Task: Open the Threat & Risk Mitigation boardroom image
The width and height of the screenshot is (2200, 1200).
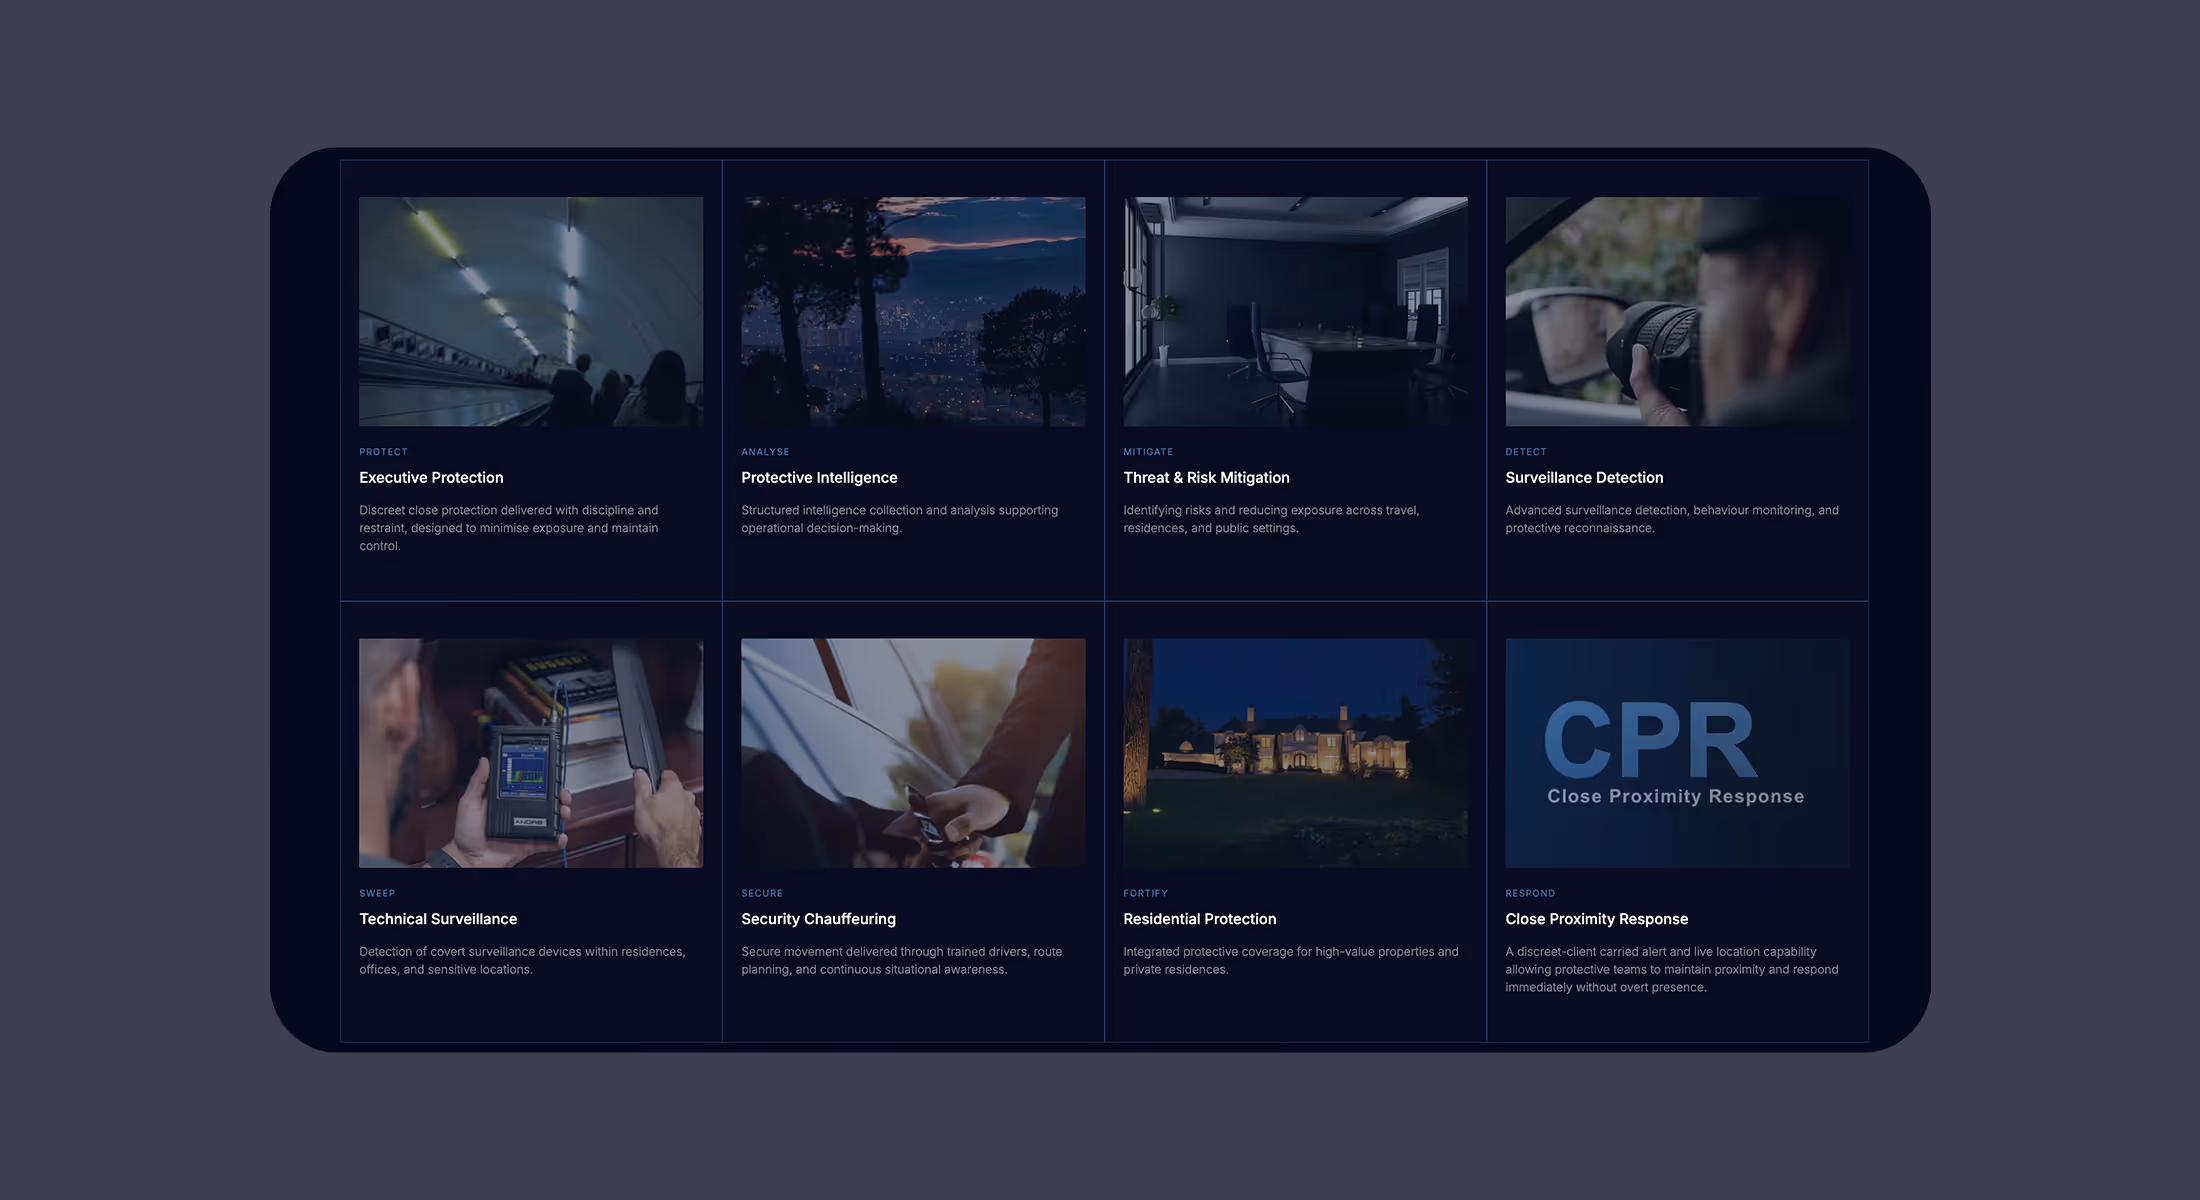Action: (1295, 311)
